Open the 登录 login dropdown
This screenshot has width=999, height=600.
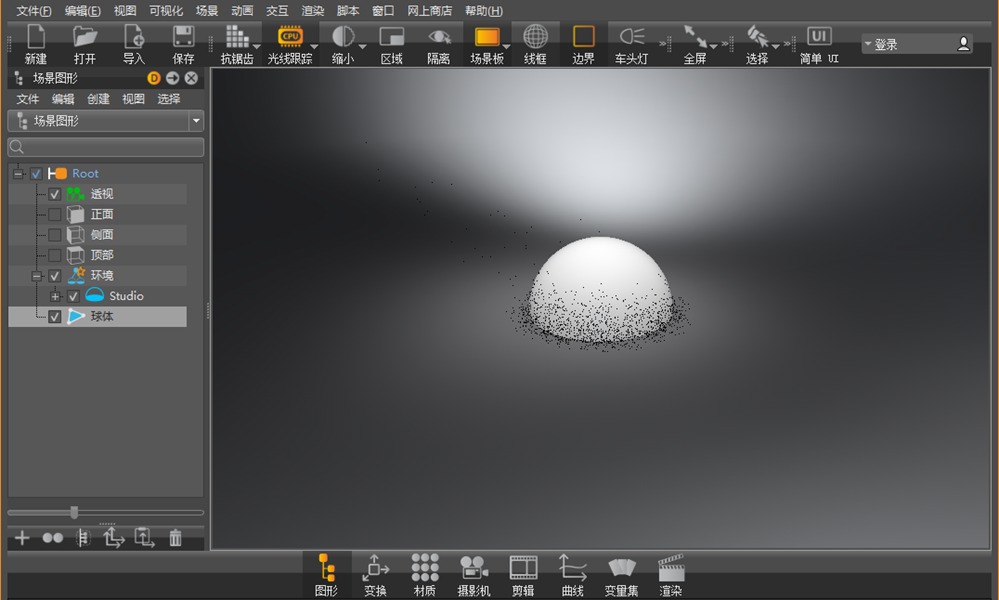point(868,43)
